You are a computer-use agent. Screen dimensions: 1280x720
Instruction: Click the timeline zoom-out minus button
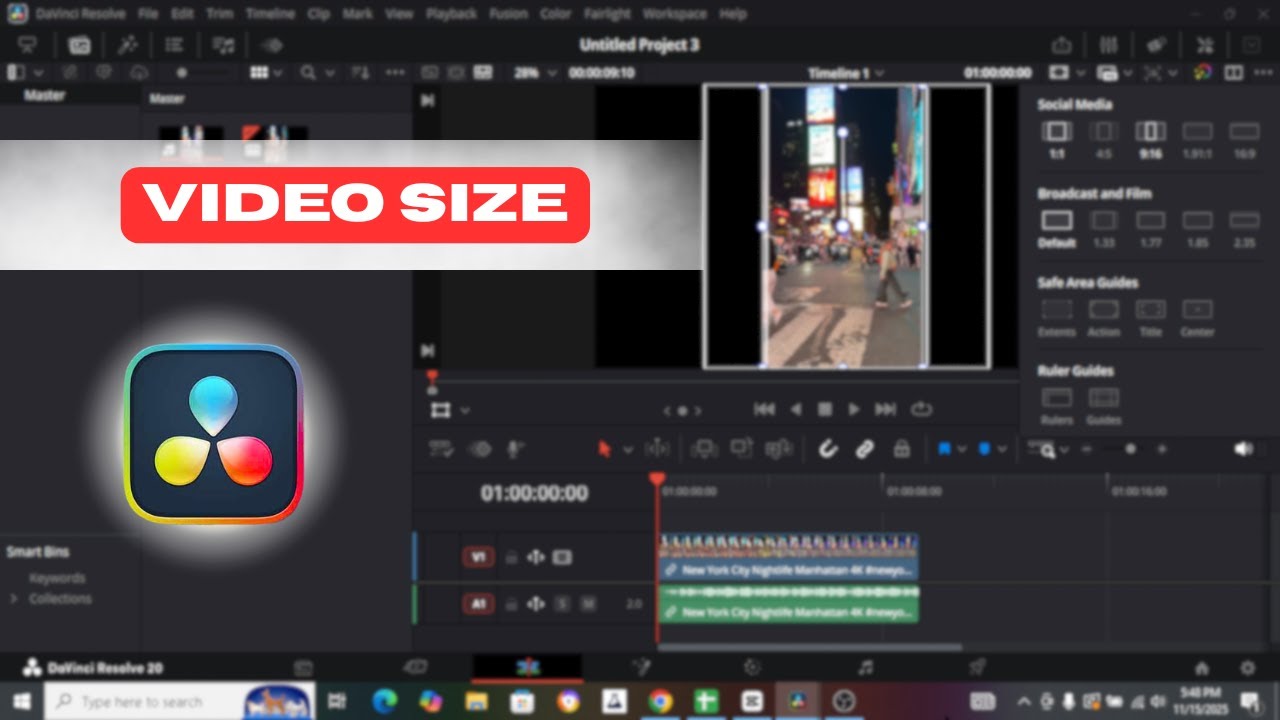(x=1087, y=450)
